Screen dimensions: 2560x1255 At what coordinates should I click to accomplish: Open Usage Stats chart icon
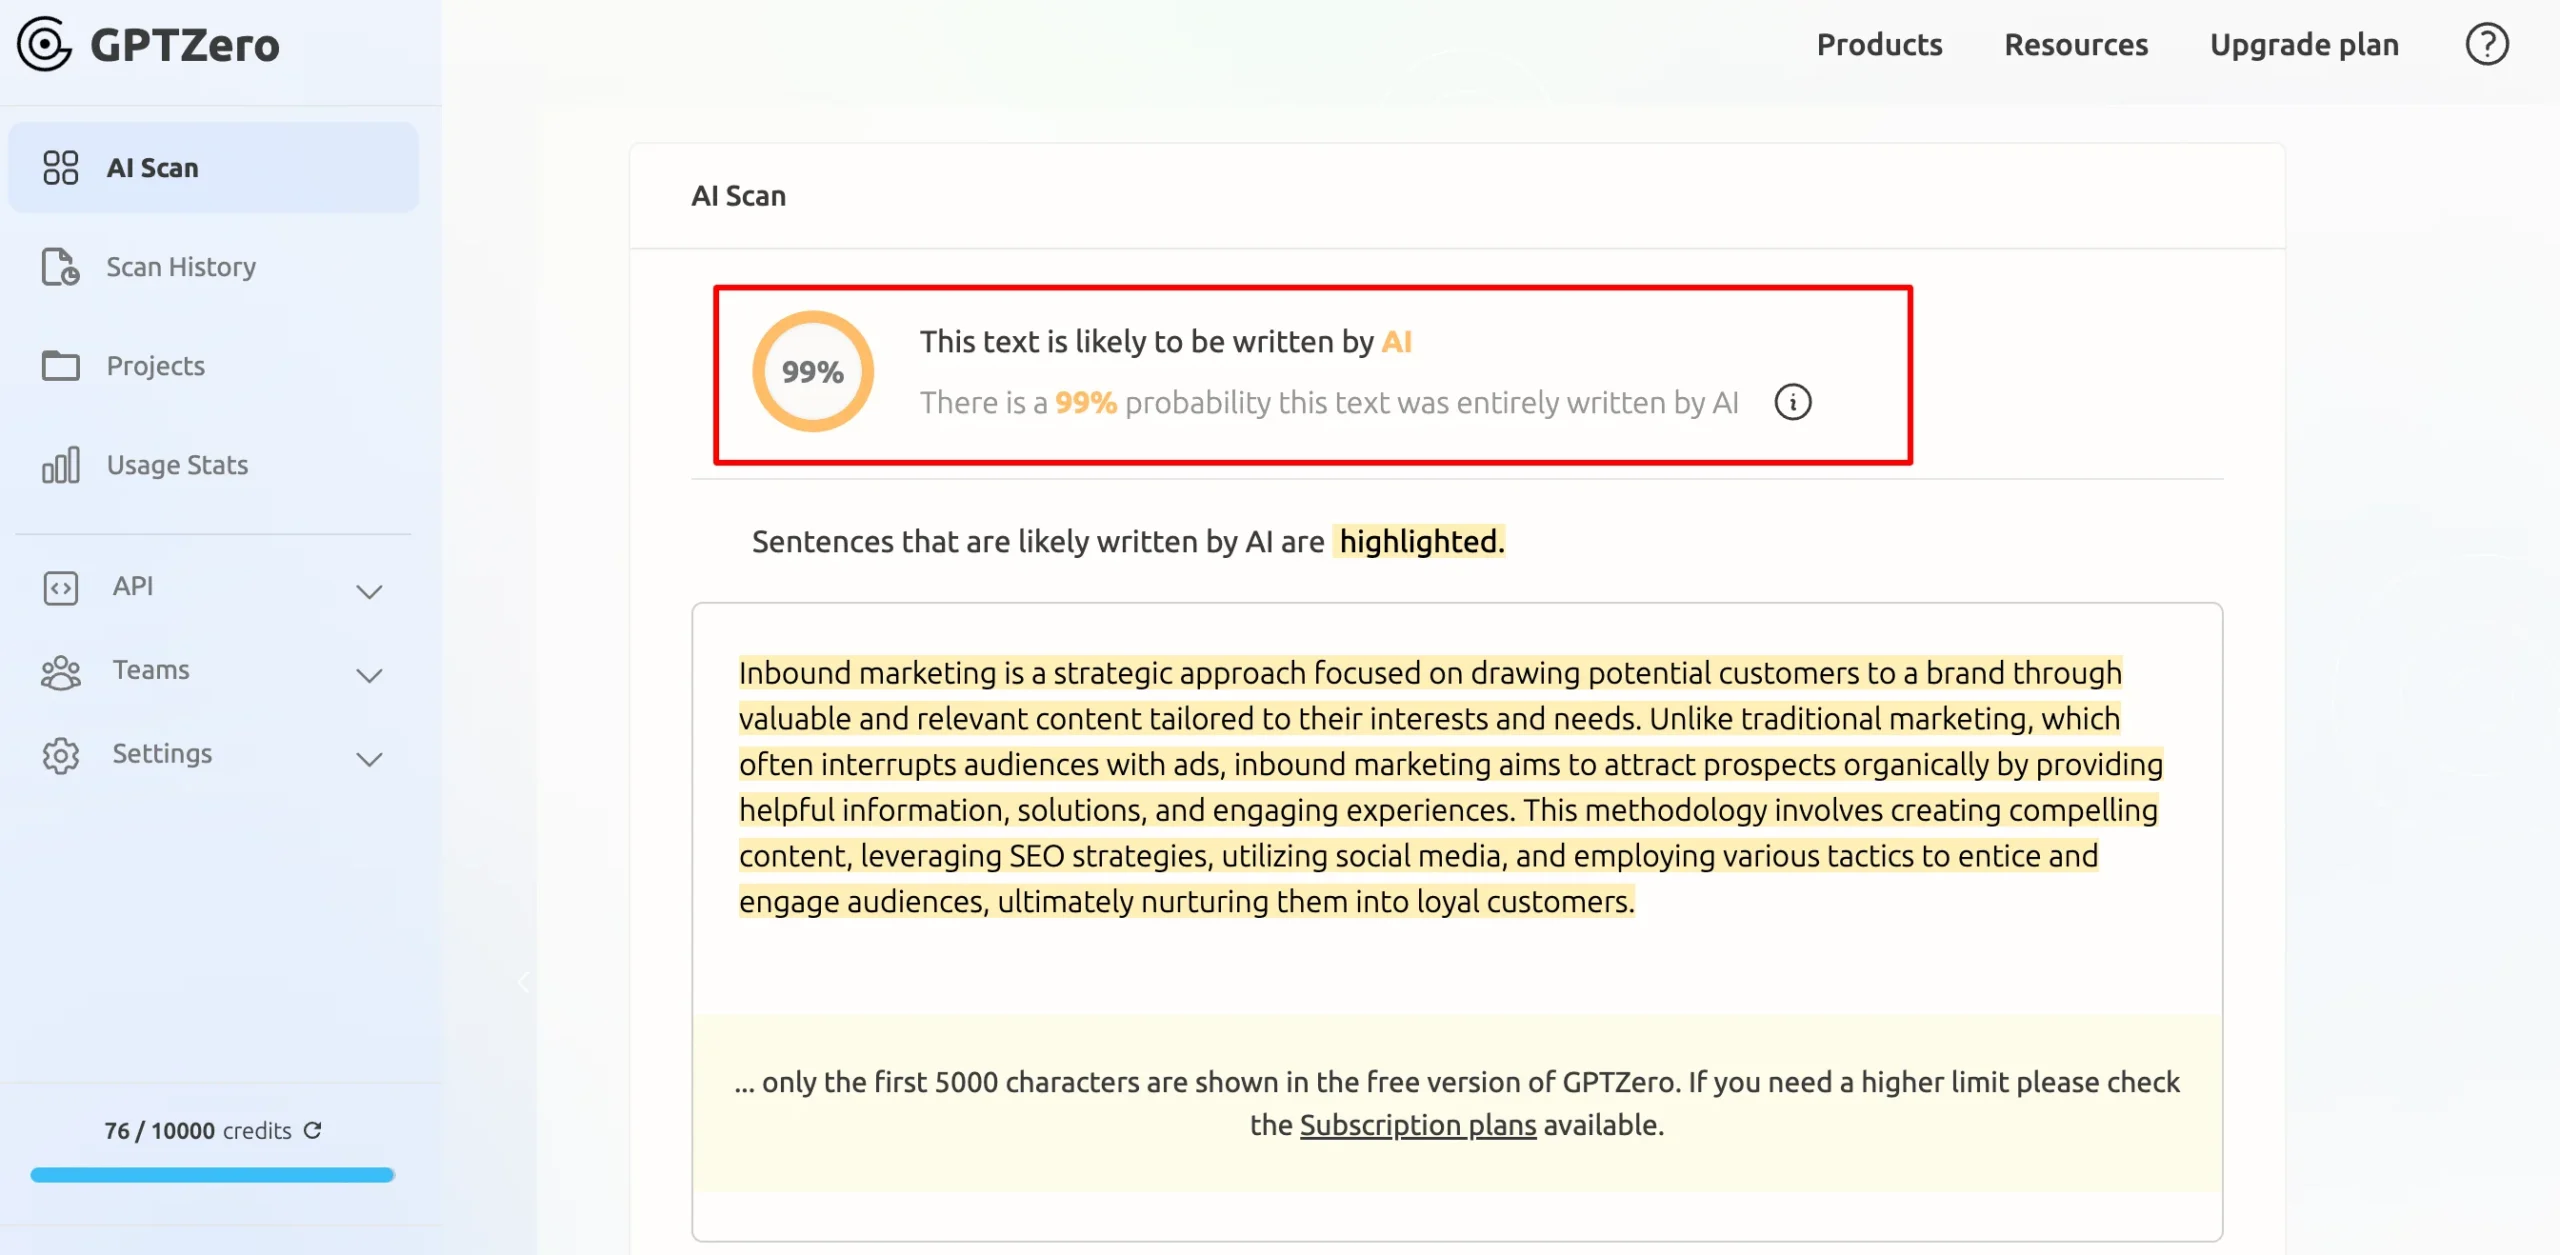pos(61,464)
